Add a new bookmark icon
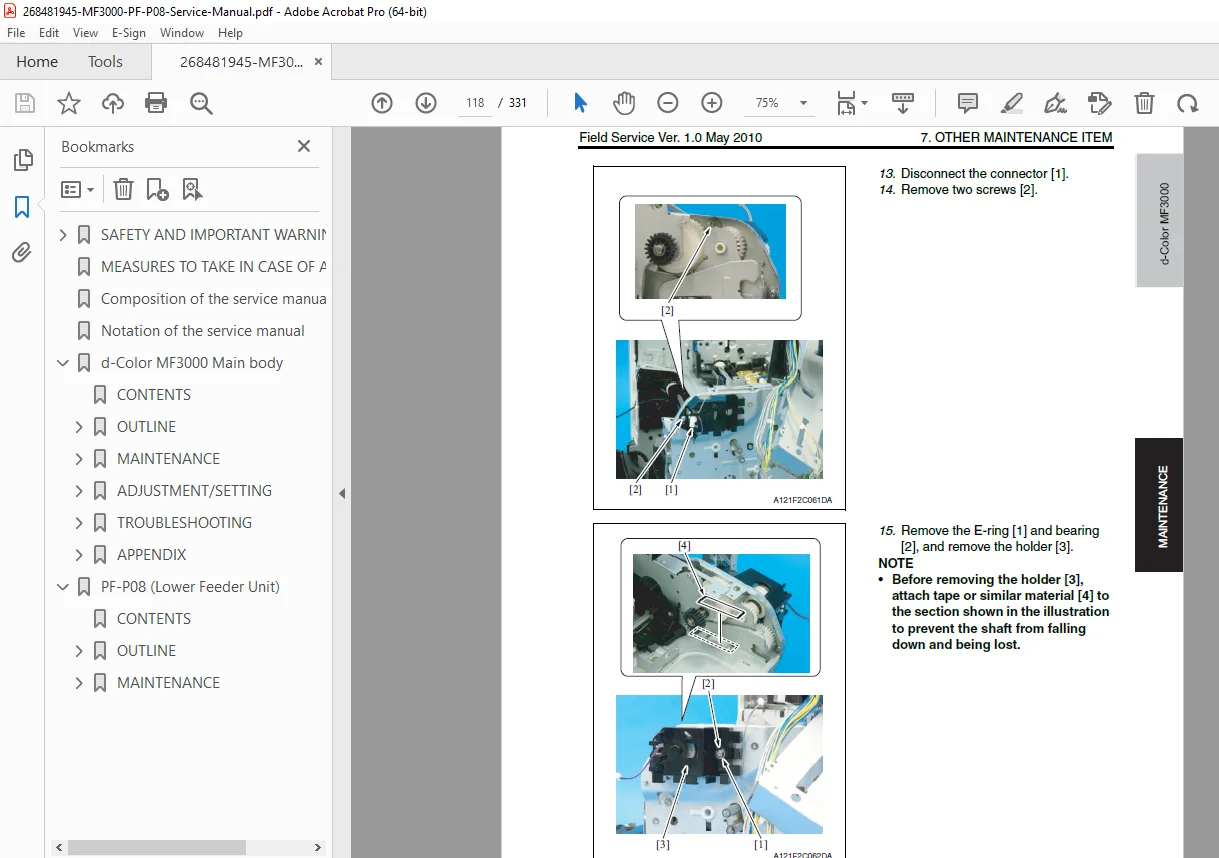Viewport: 1219px width, 858px height. click(158, 189)
